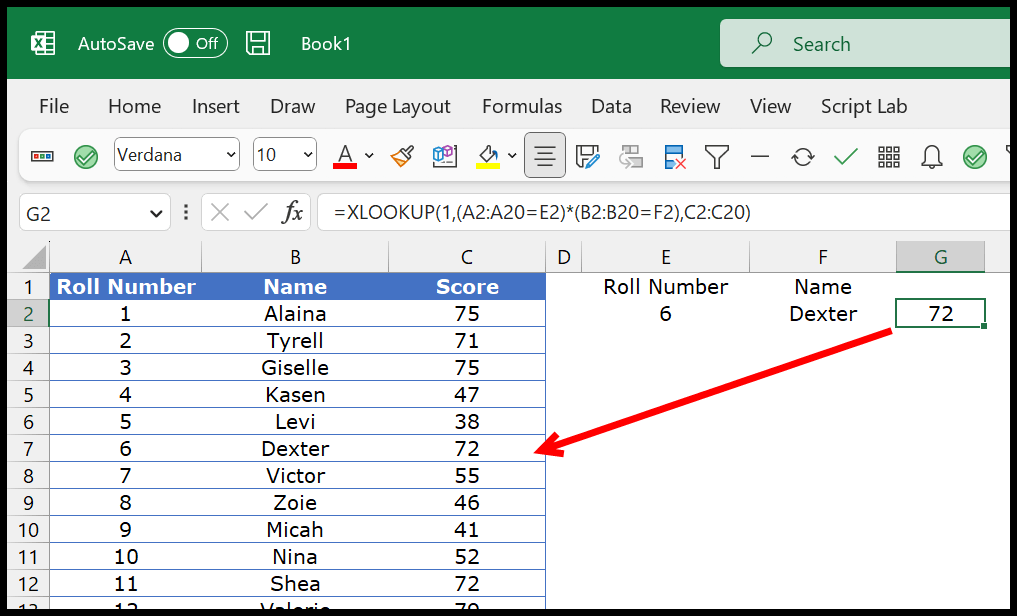Screen dimensions: 1017x616
Task: Apply the yellow fill color bucket
Action: pos(488,156)
